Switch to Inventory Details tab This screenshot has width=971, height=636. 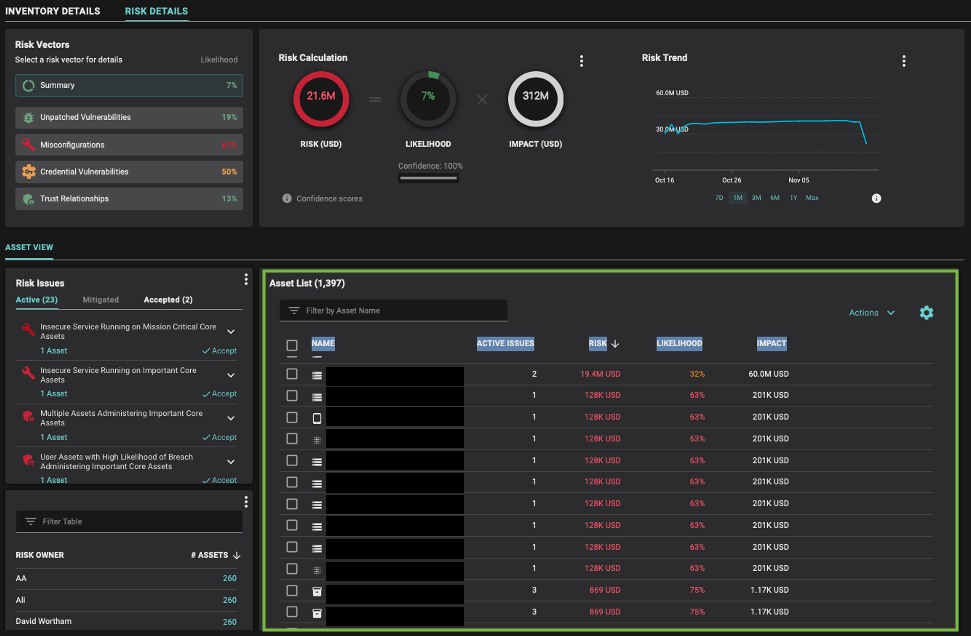tap(53, 11)
